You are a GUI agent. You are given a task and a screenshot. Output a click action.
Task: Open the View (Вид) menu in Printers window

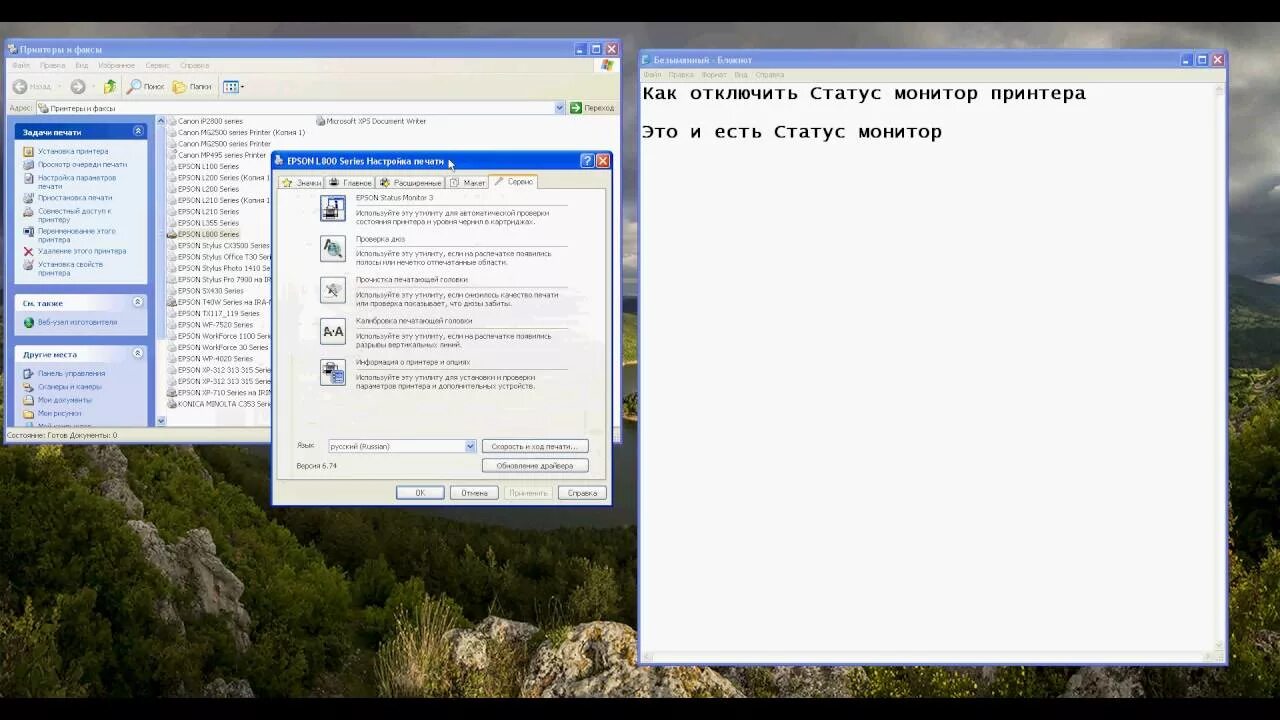pos(82,65)
